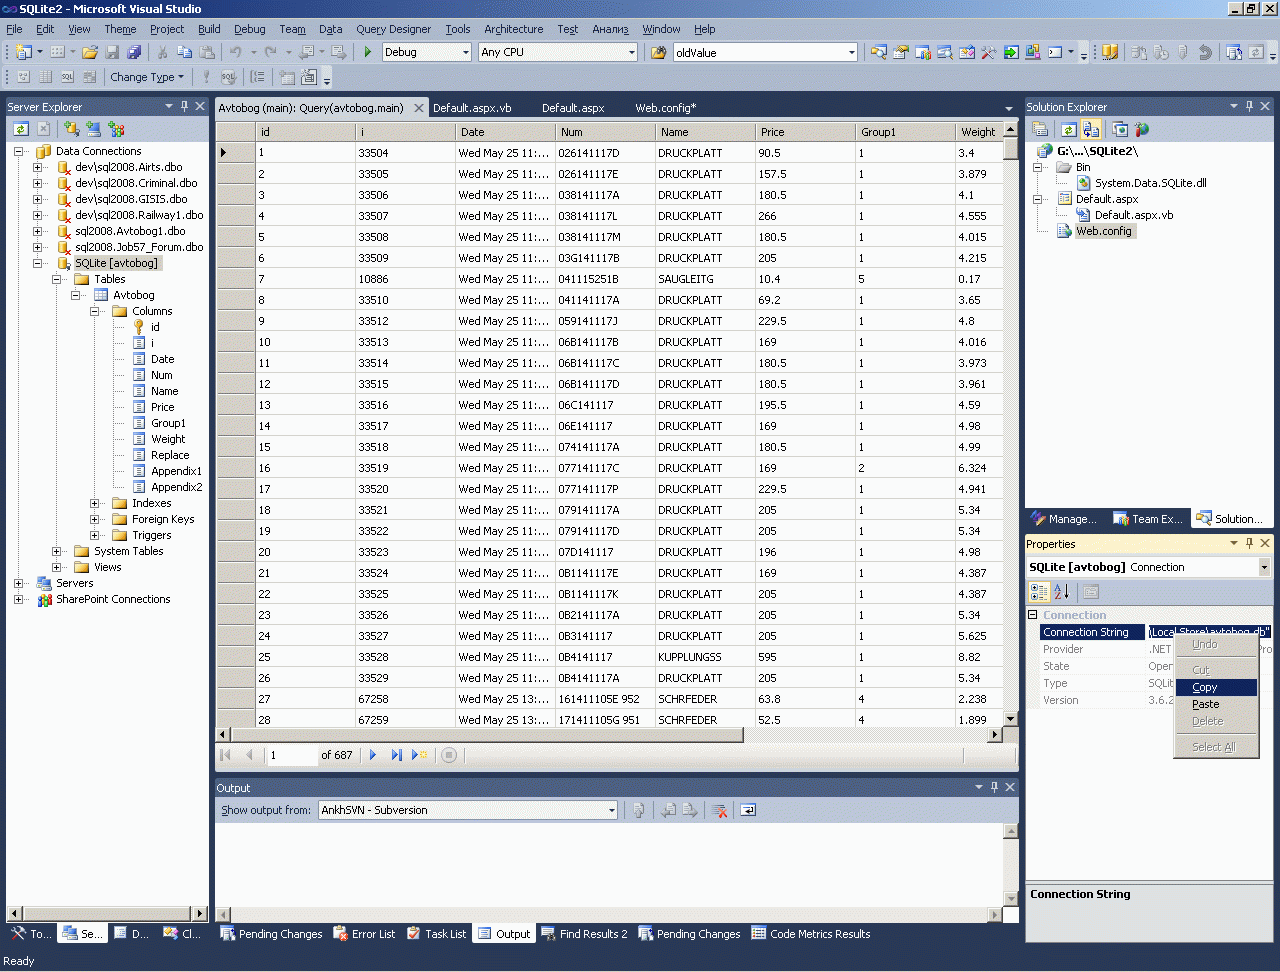Expand the System Tables folder

57,551
